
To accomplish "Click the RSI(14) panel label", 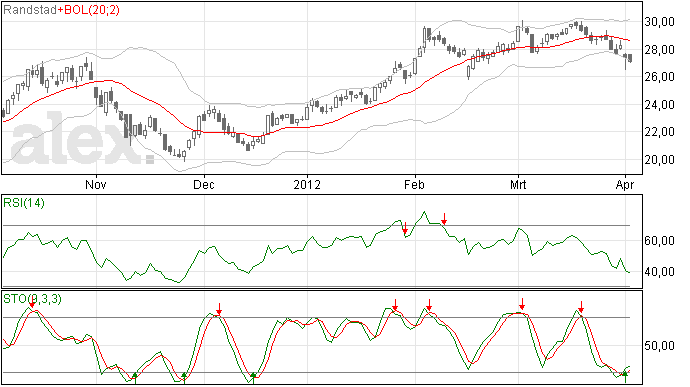I will point(24,203).
